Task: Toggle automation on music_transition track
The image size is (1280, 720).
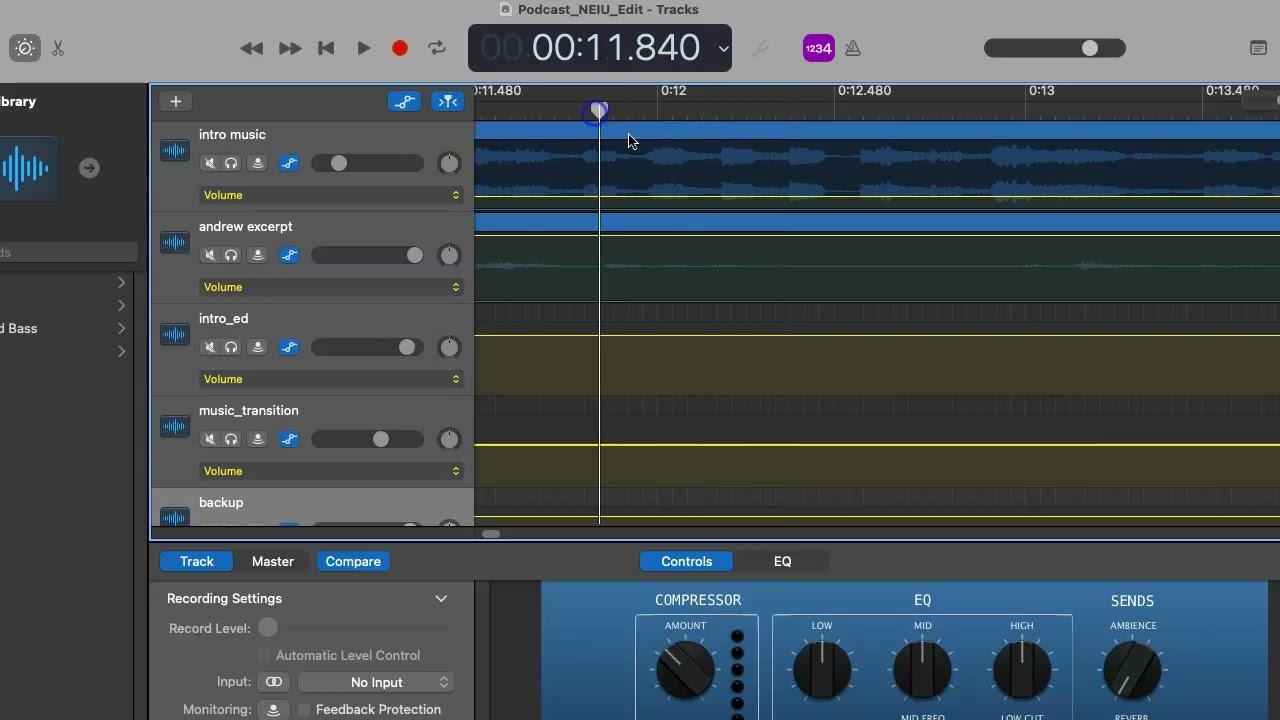Action: click(289, 439)
